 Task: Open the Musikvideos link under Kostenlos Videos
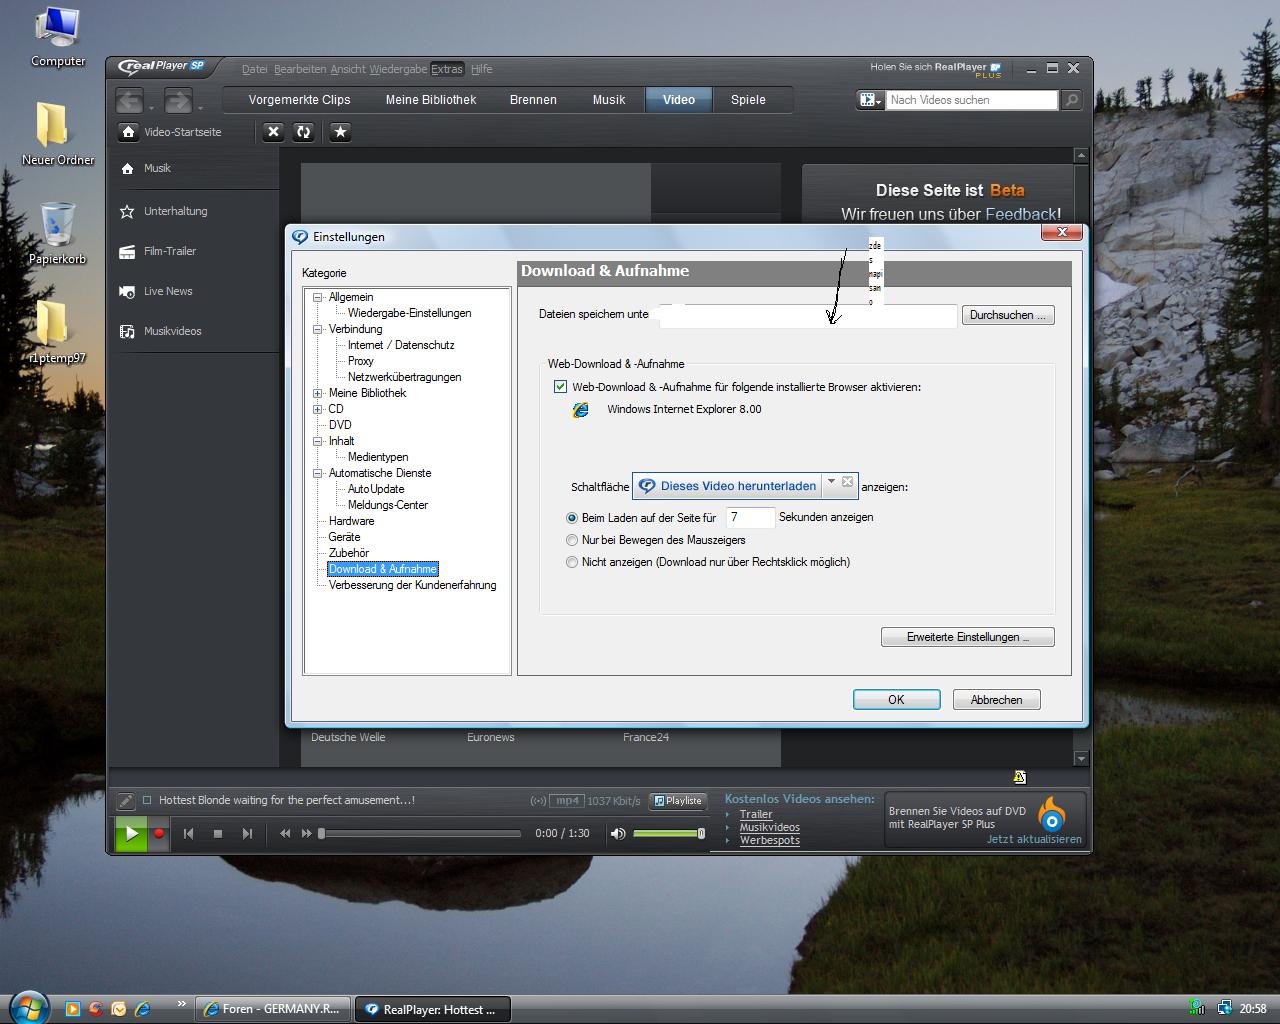(x=769, y=827)
